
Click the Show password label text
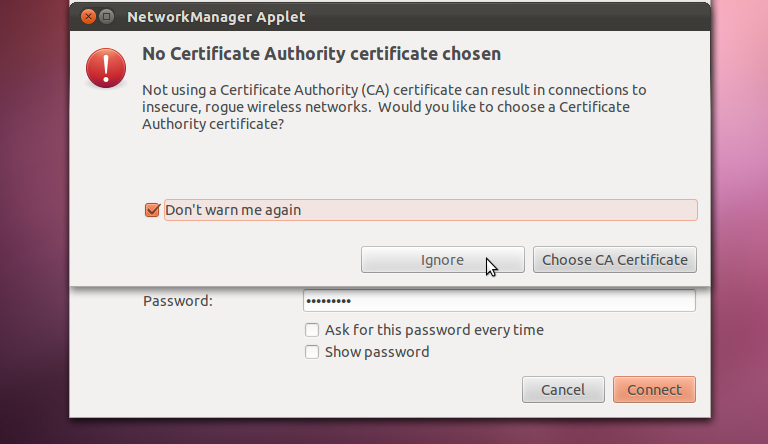click(377, 352)
